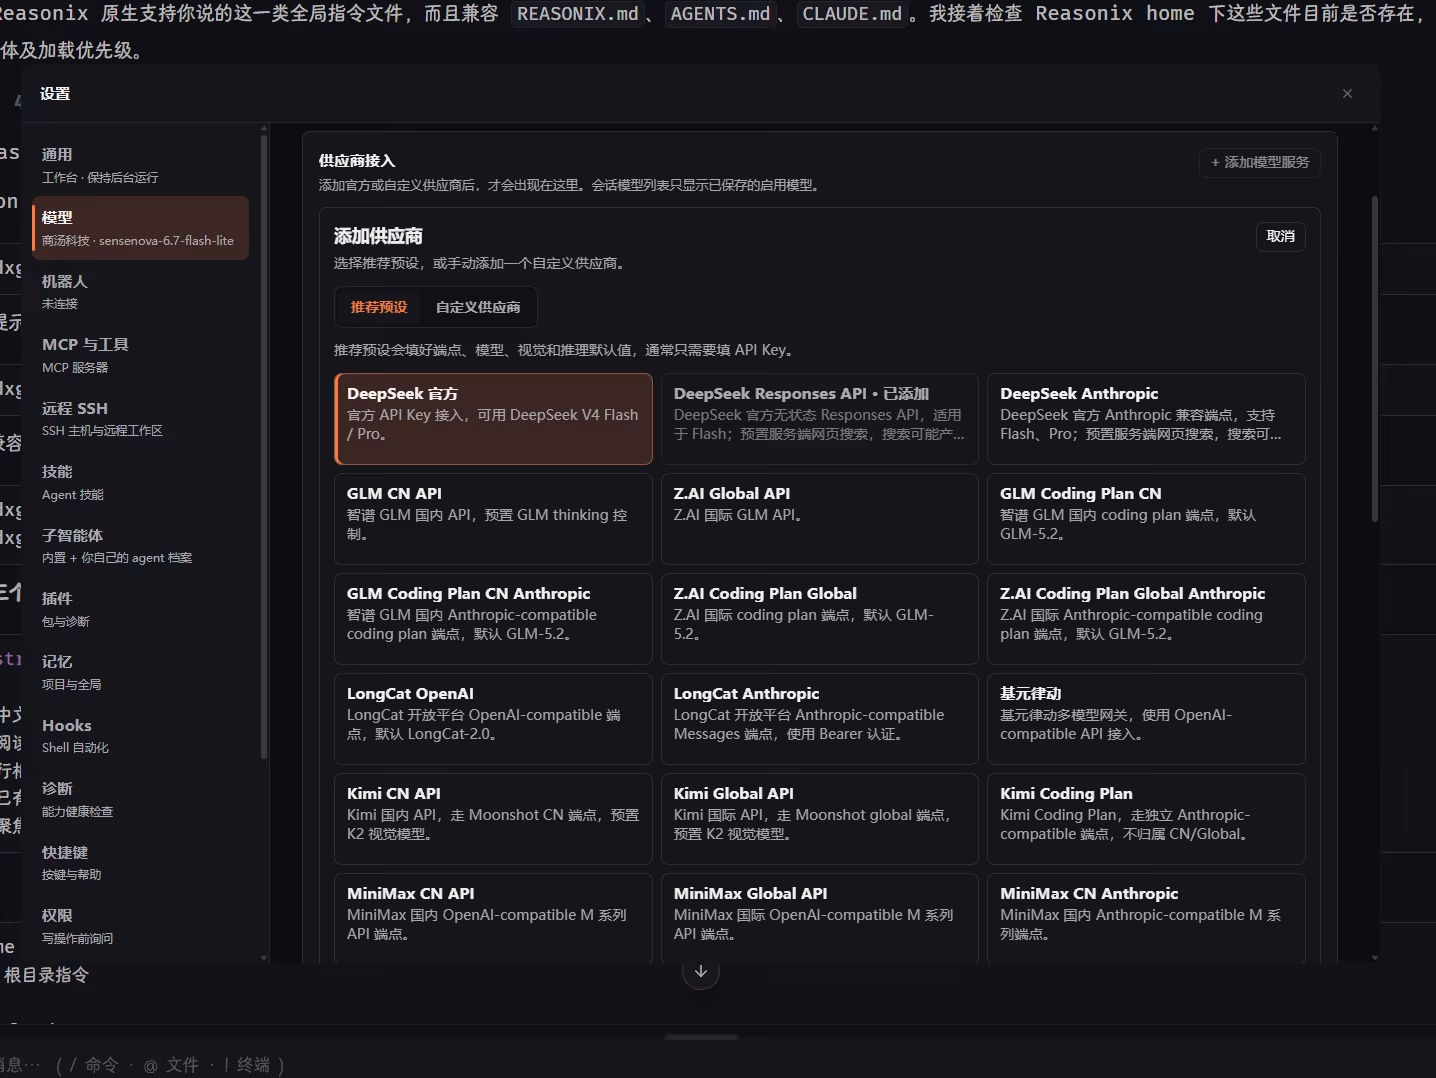Screen dimensions: 1436x1078
Task: Click the settings sidebar scrollbar
Action: [264, 446]
